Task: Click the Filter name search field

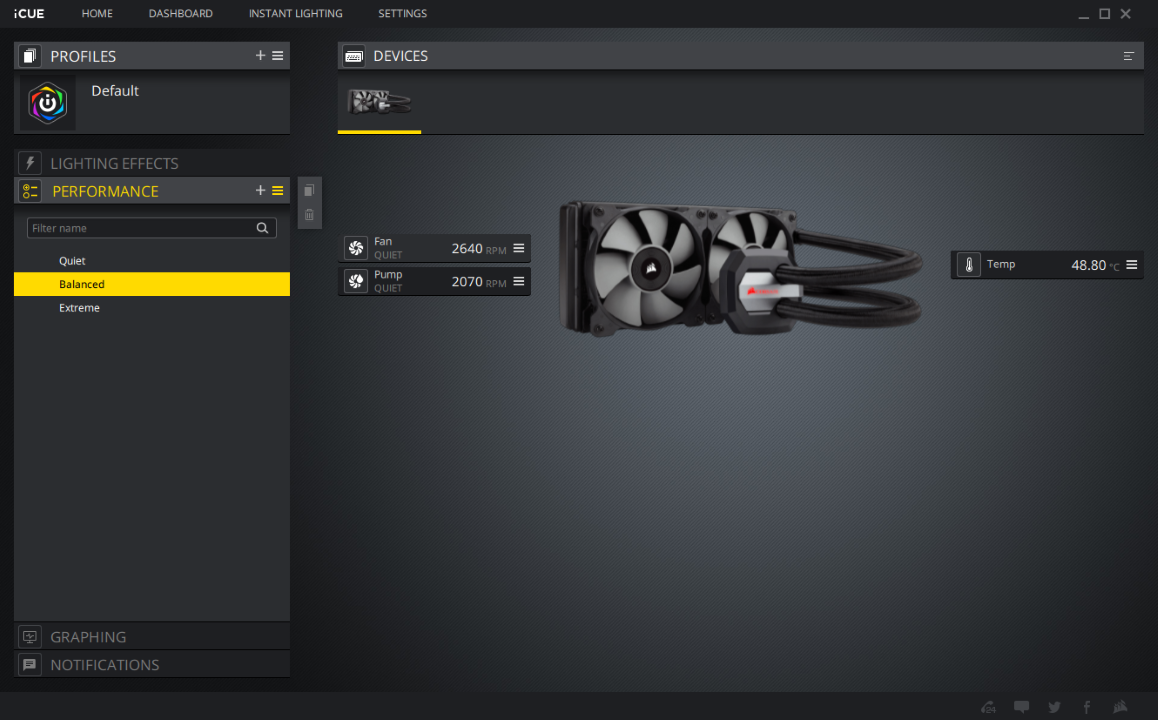Action: coord(140,228)
